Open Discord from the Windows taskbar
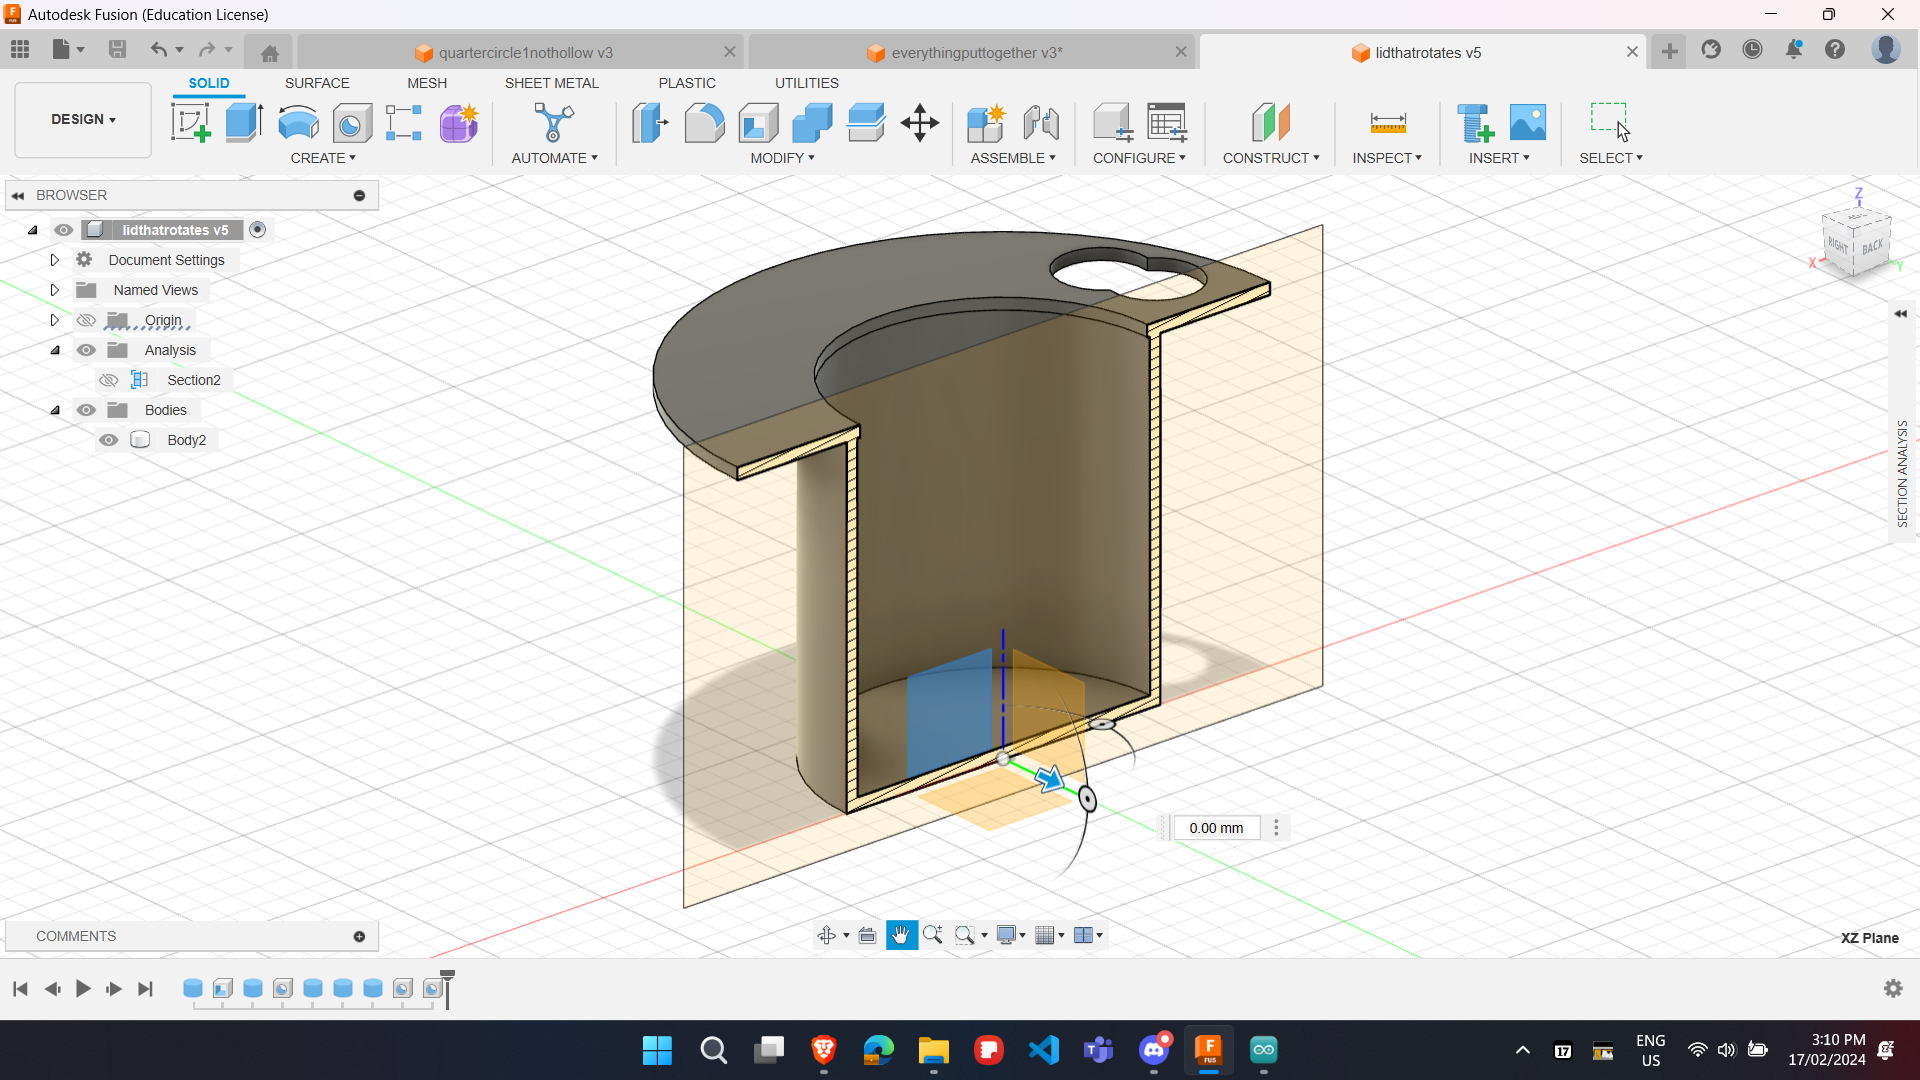The height and width of the screenshot is (1080, 1920). click(1154, 1050)
